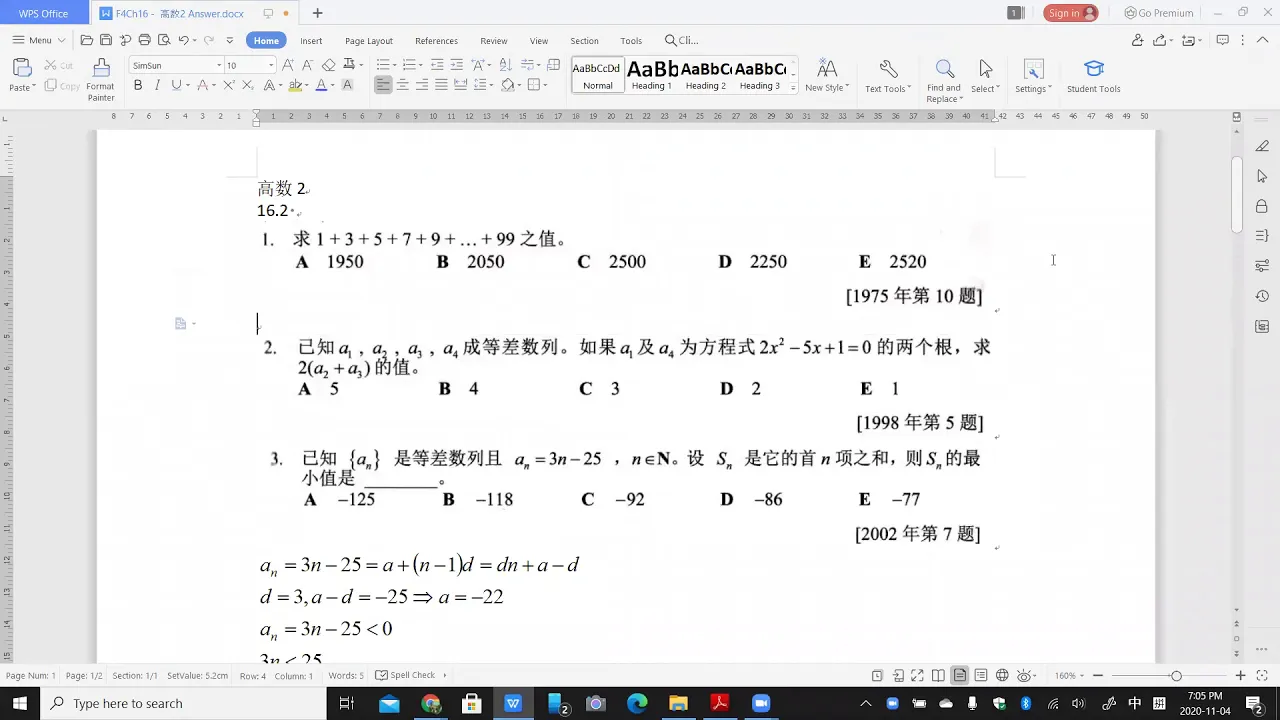Screen dimensions: 1280x720
Task: Expand the bullets list dropdown arrow
Action: (x=396, y=65)
